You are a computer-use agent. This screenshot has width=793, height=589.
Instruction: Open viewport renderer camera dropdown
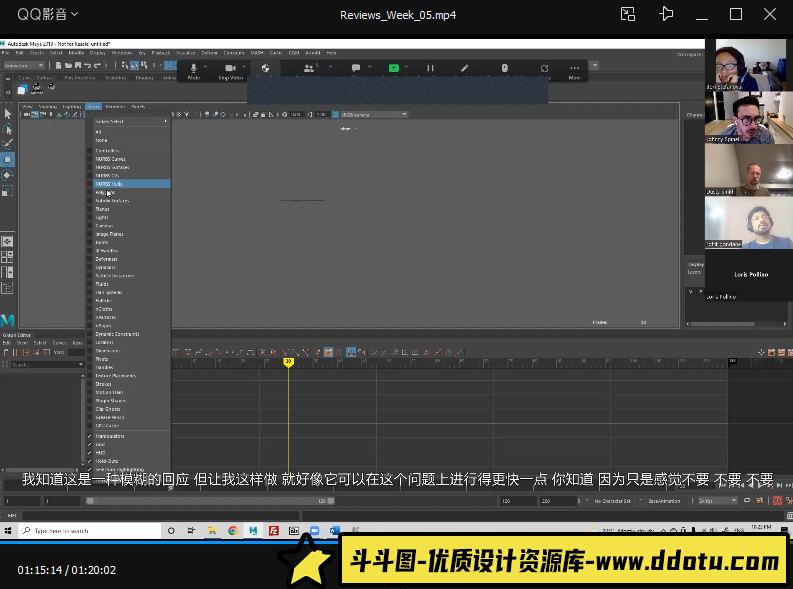pos(374,115)
